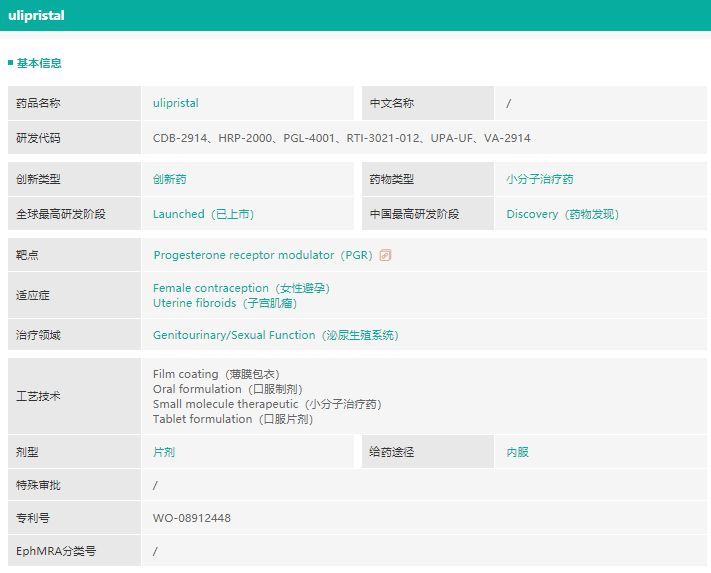
Task: Open the 小分子治疗药 link in 药物类型 row
Action: [540, 180]
